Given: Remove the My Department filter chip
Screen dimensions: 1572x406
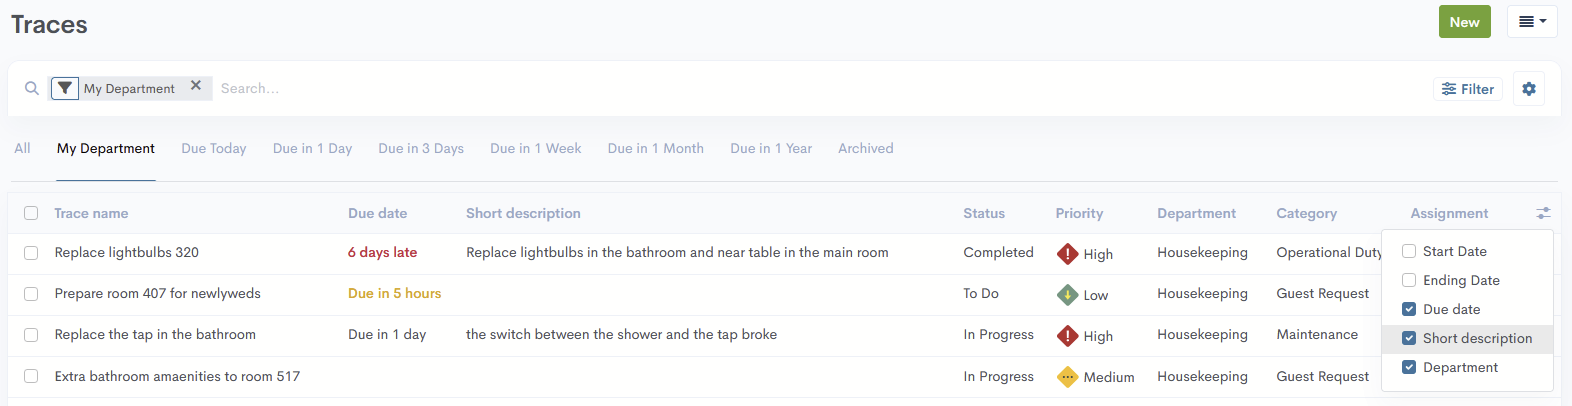Looking at the screenshot, I should [x=196, y=86].
